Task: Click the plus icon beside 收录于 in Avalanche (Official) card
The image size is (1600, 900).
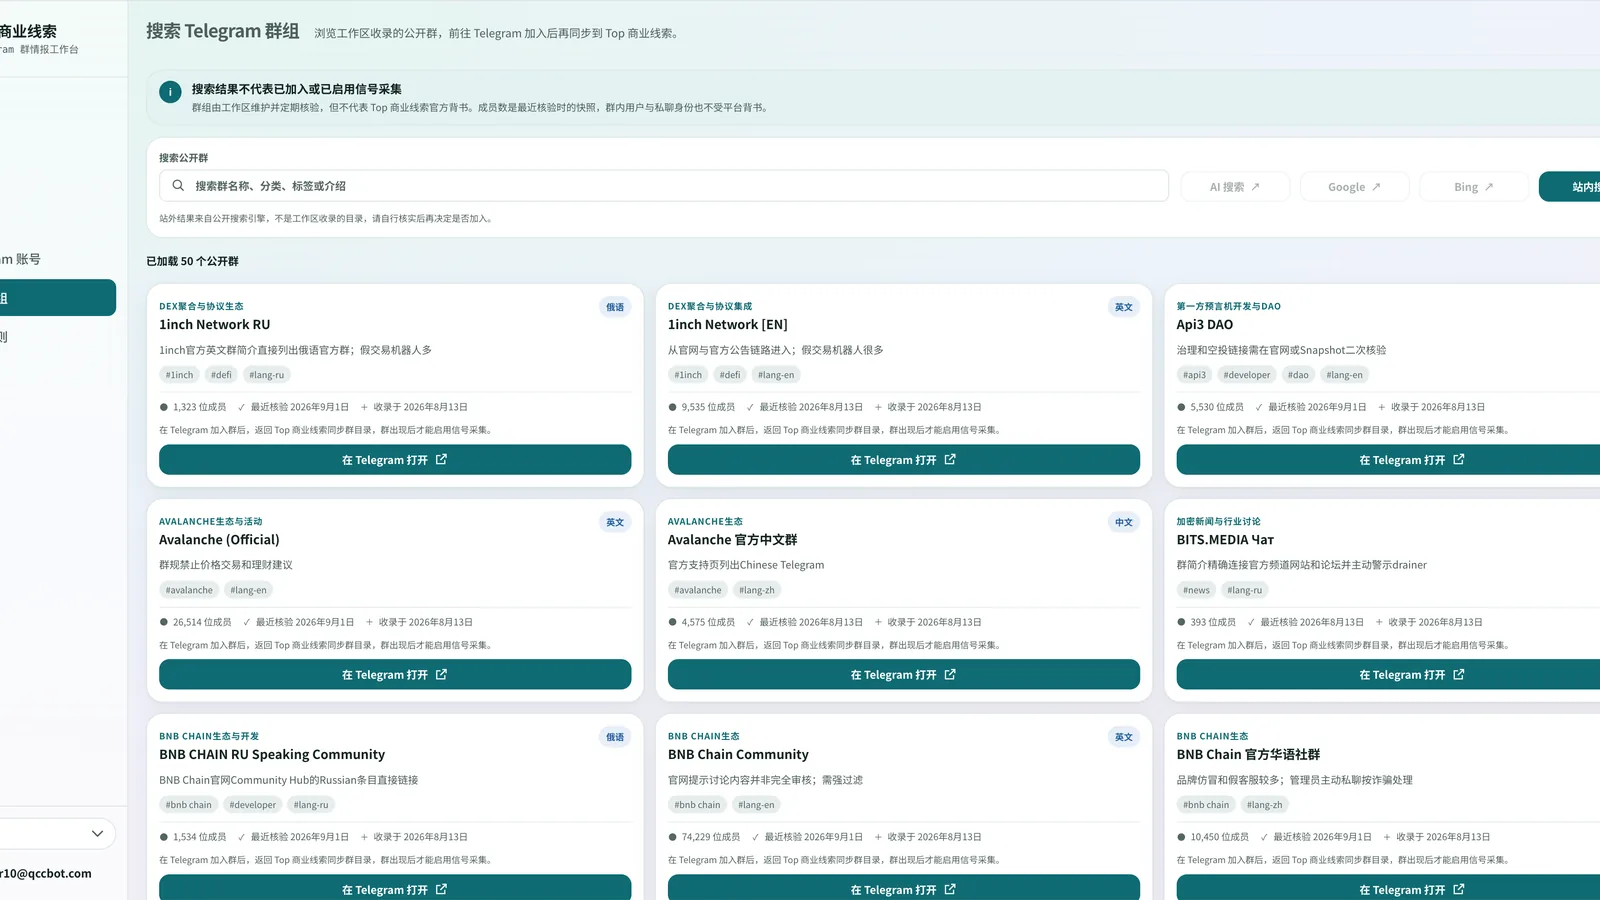Action: pyautogui.click(x=369, y=622)
